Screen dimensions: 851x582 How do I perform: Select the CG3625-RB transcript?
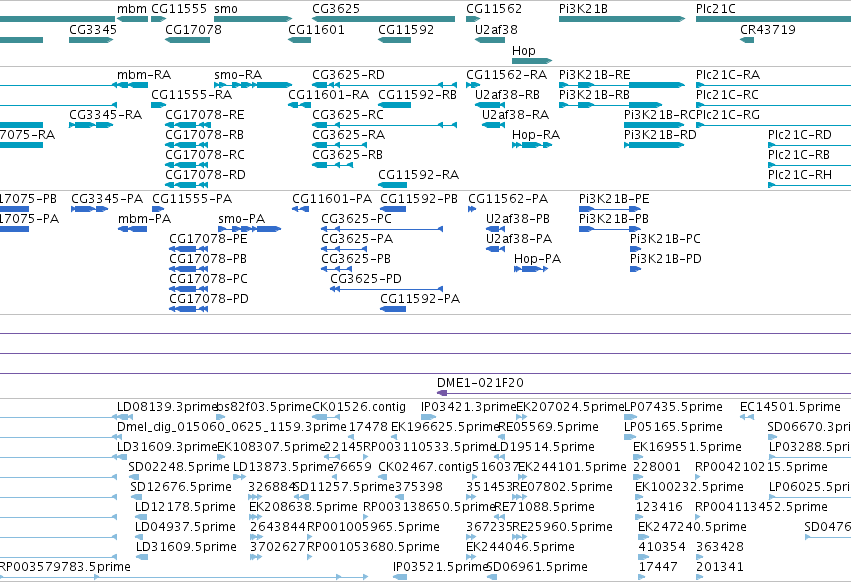pos(333,165)
